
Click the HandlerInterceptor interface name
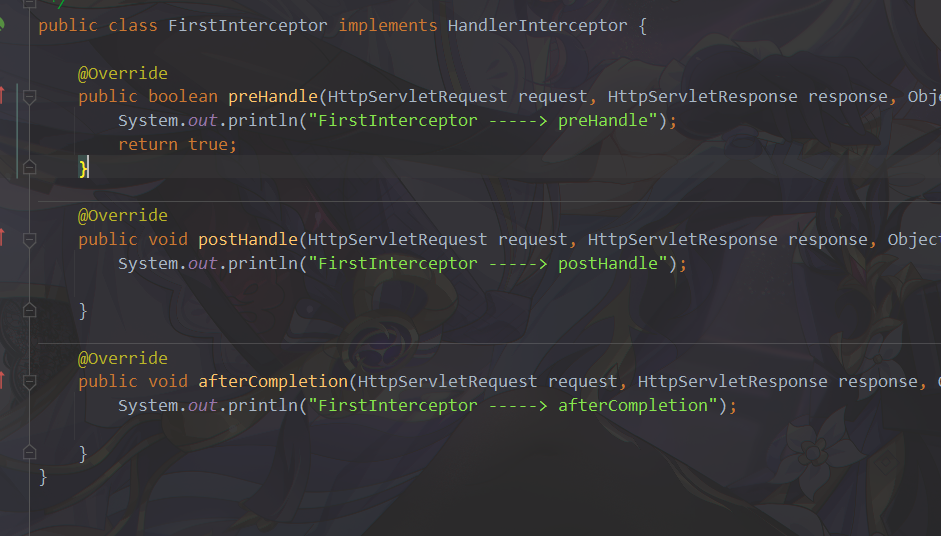(537, 26)
